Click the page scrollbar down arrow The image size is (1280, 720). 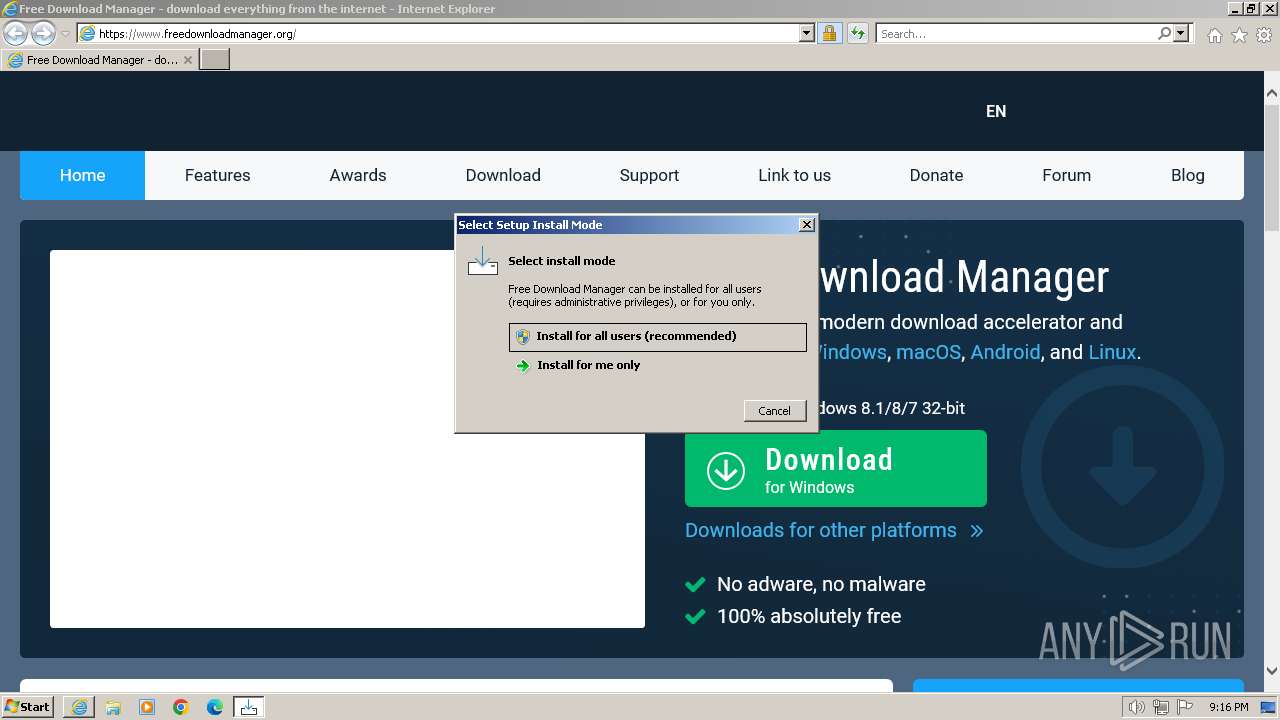point(1271,671)
